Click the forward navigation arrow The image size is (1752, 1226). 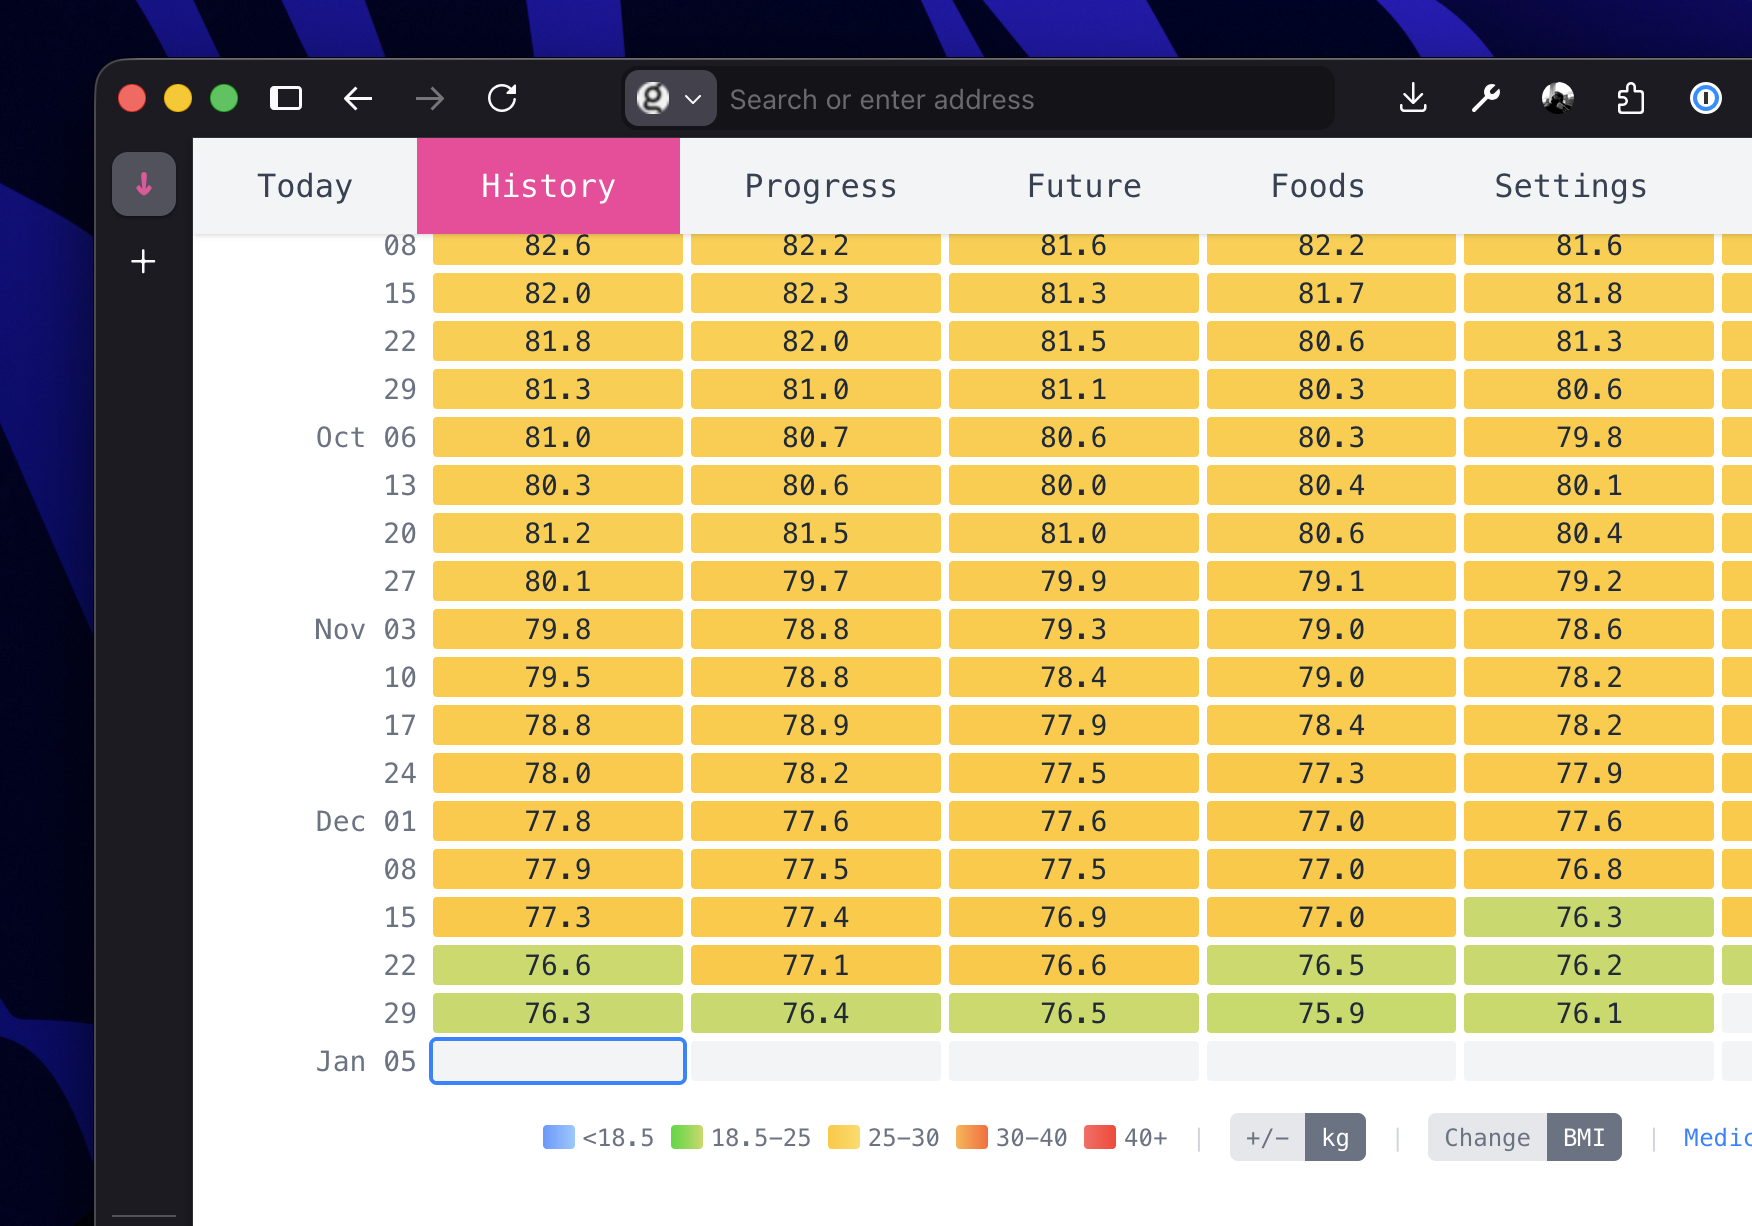click(429, 98)
